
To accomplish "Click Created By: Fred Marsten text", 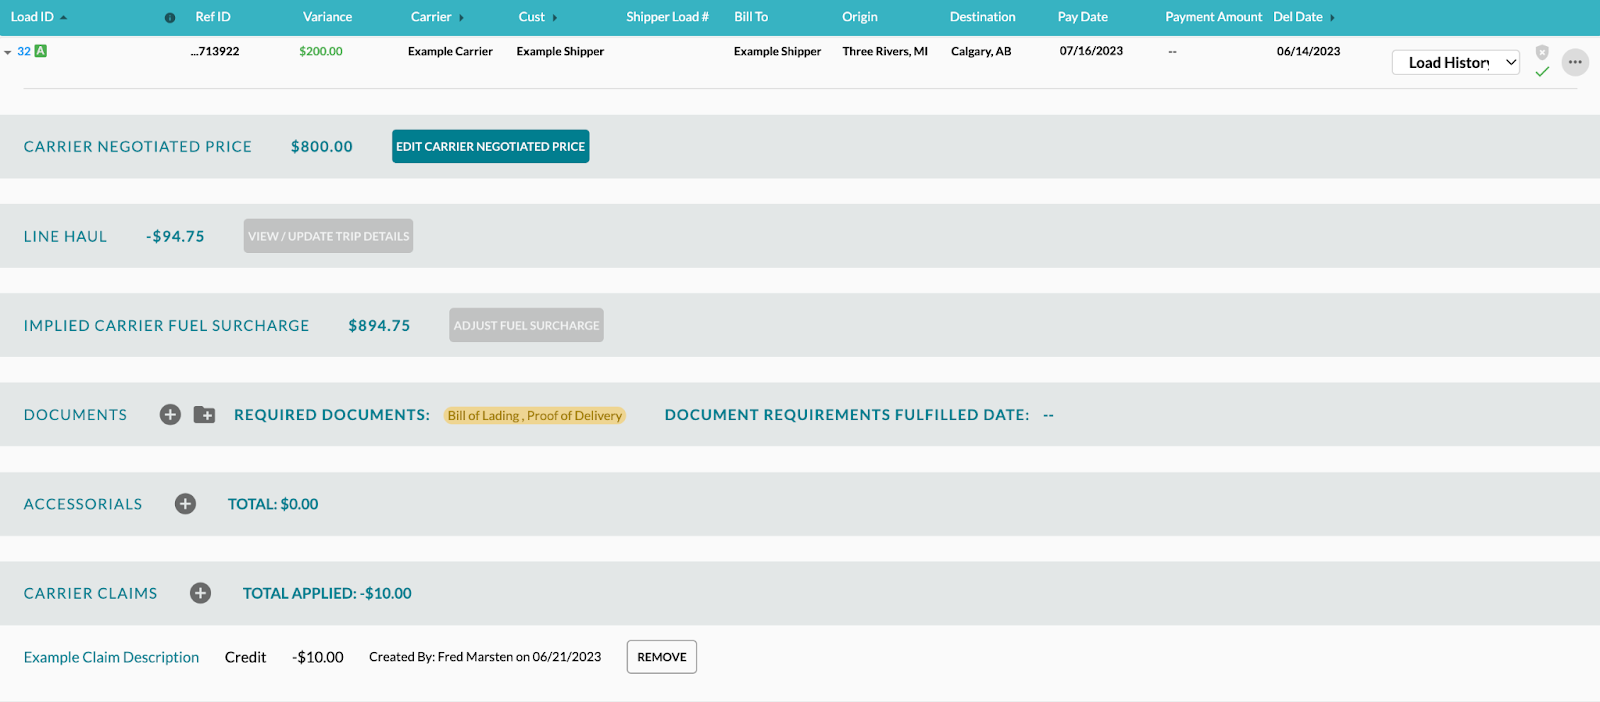I will coord(485,657).
